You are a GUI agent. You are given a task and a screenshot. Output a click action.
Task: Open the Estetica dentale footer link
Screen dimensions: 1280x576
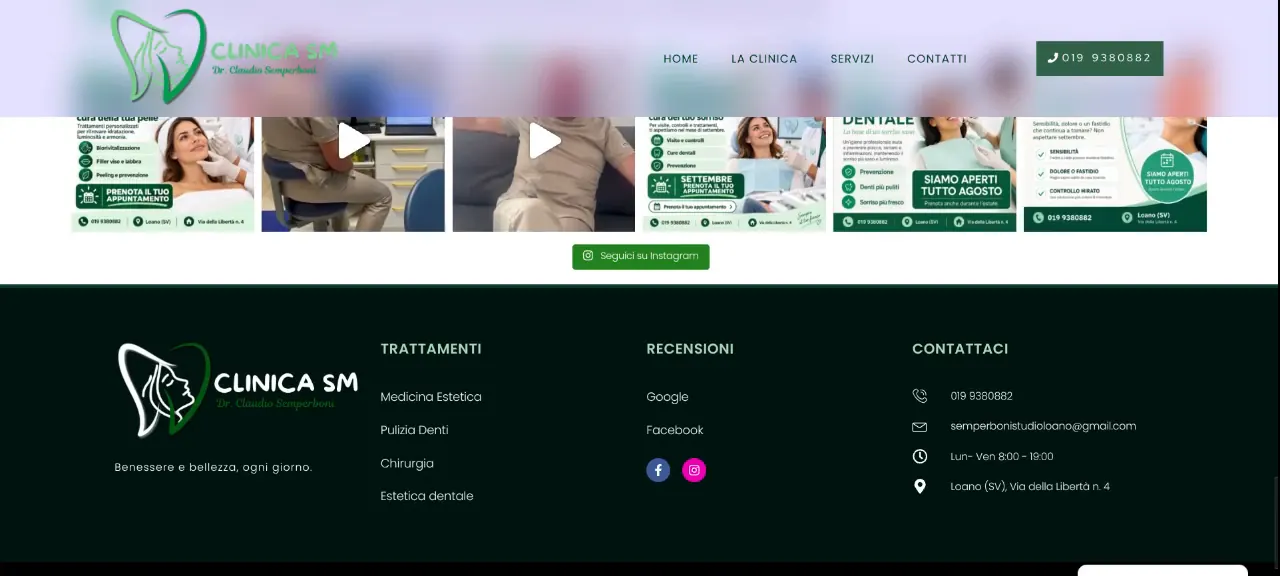(427, 496)
